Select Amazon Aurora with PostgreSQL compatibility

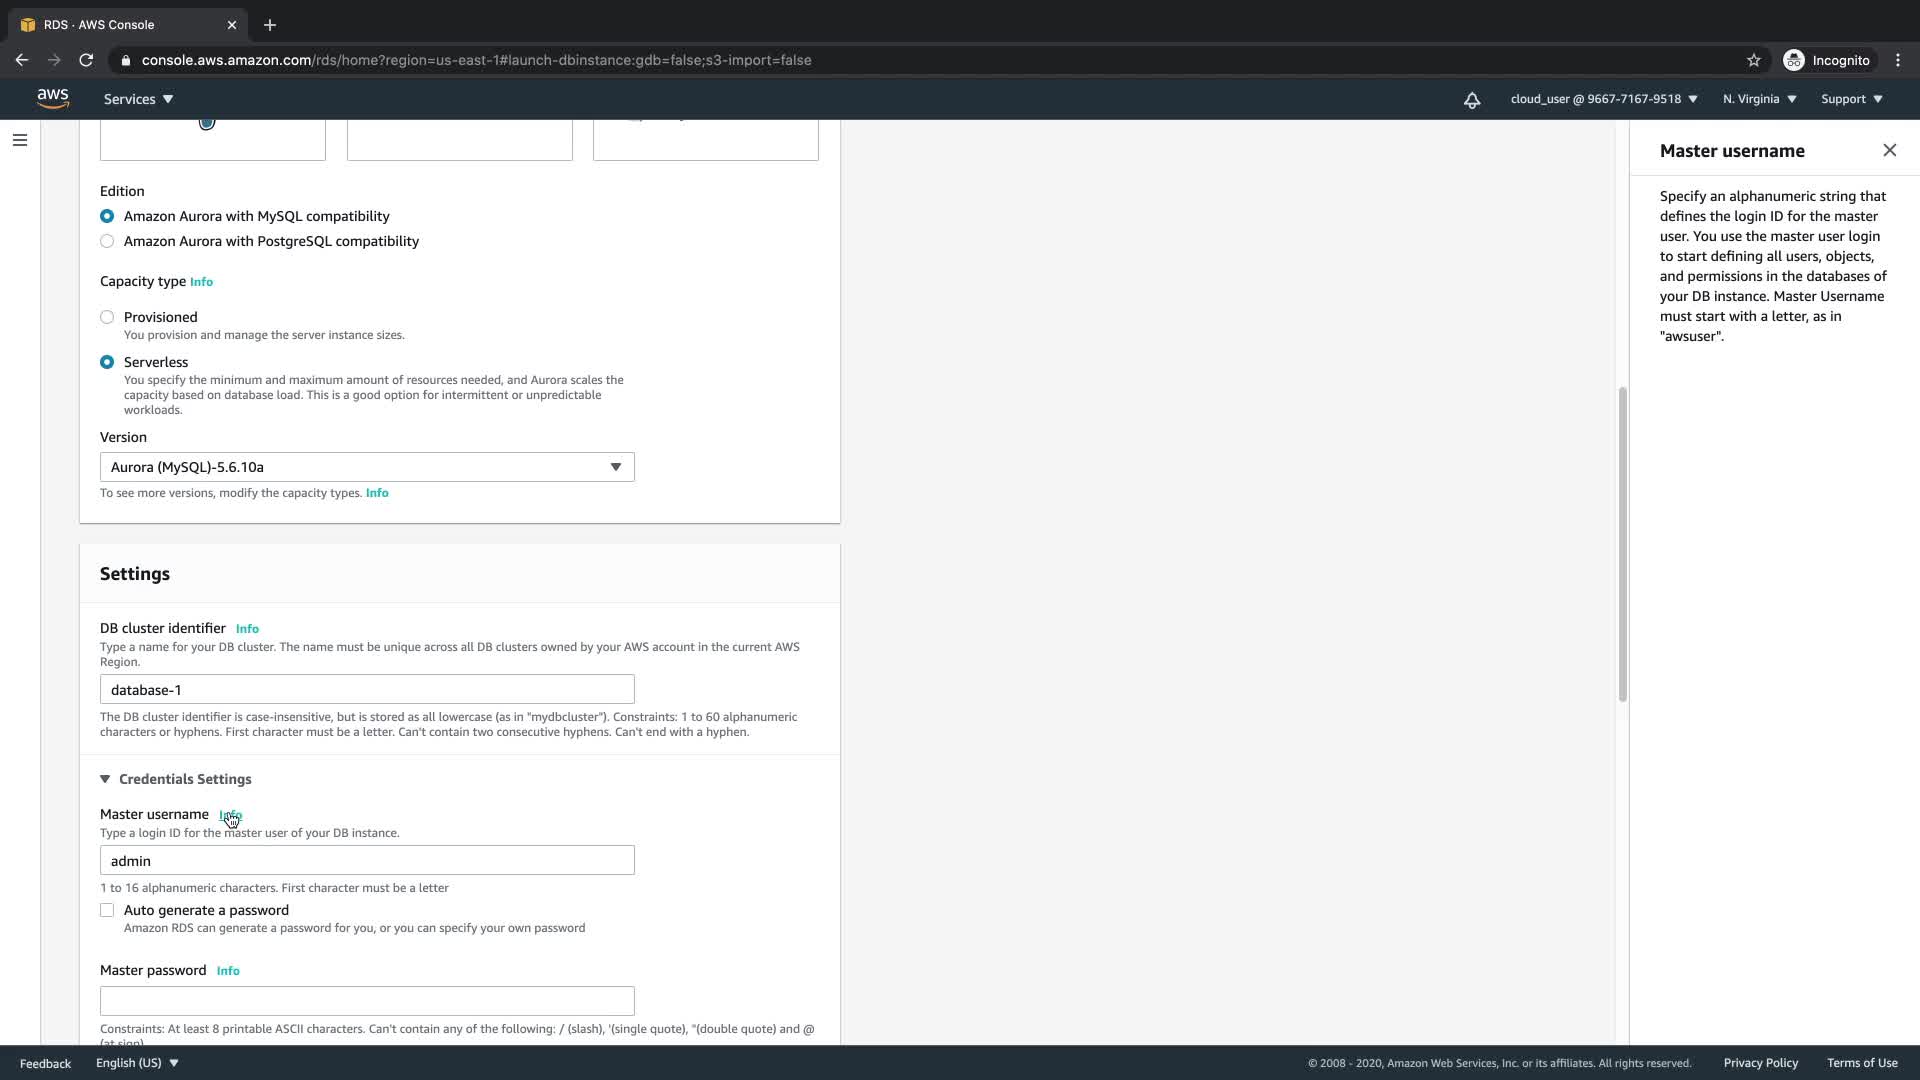click(107, 241)
